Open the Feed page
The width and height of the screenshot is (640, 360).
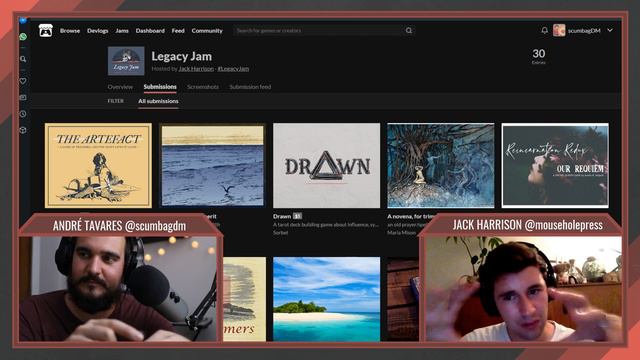178,31
